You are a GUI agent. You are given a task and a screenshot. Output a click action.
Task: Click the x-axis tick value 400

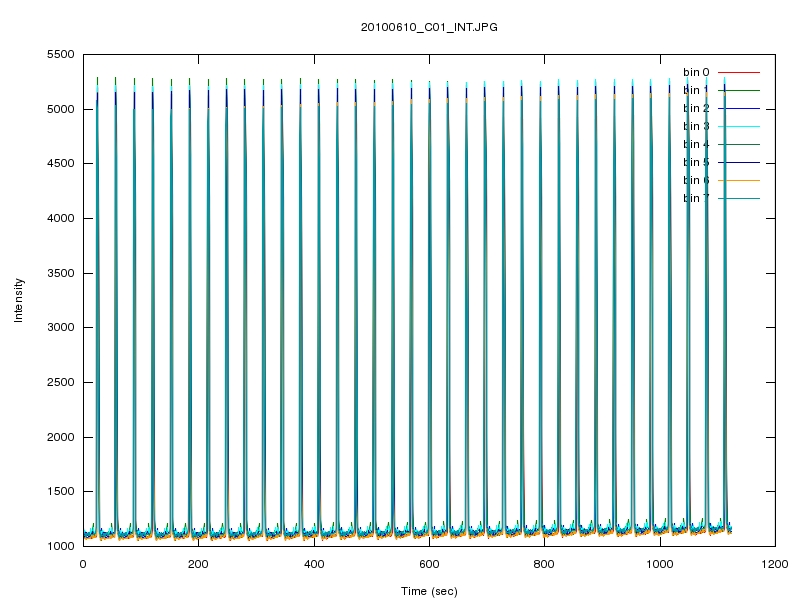pyautogui.click(x=314, y=564)
